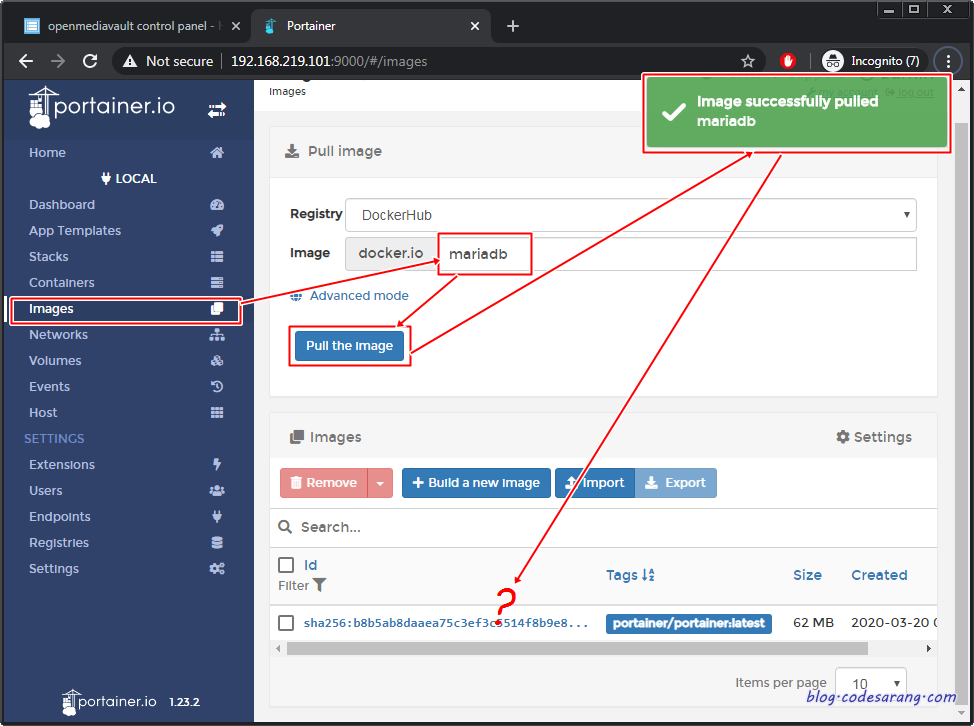Click the Containers server icon
Screen dimensions: 974x726
tap(217, 283)
